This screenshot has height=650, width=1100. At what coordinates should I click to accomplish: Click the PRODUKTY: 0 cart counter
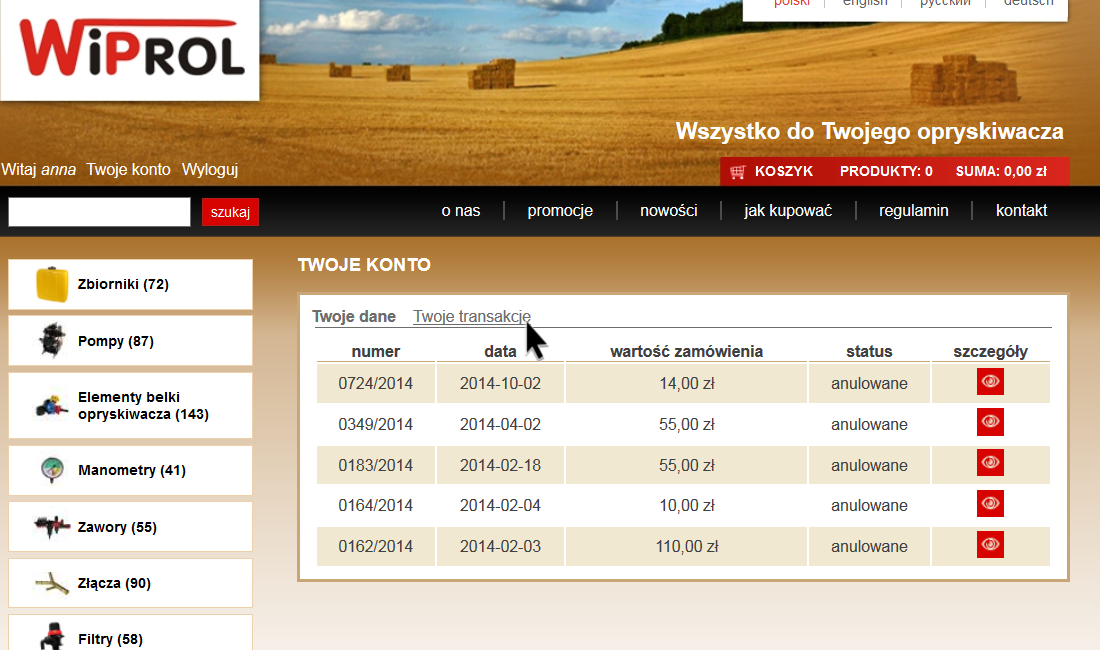886,171
